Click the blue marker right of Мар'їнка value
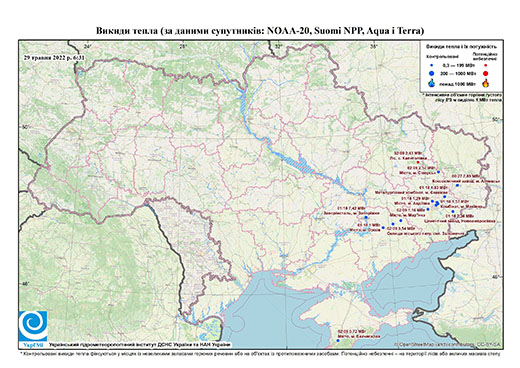 pyautogui.click(x=428, y=209)
